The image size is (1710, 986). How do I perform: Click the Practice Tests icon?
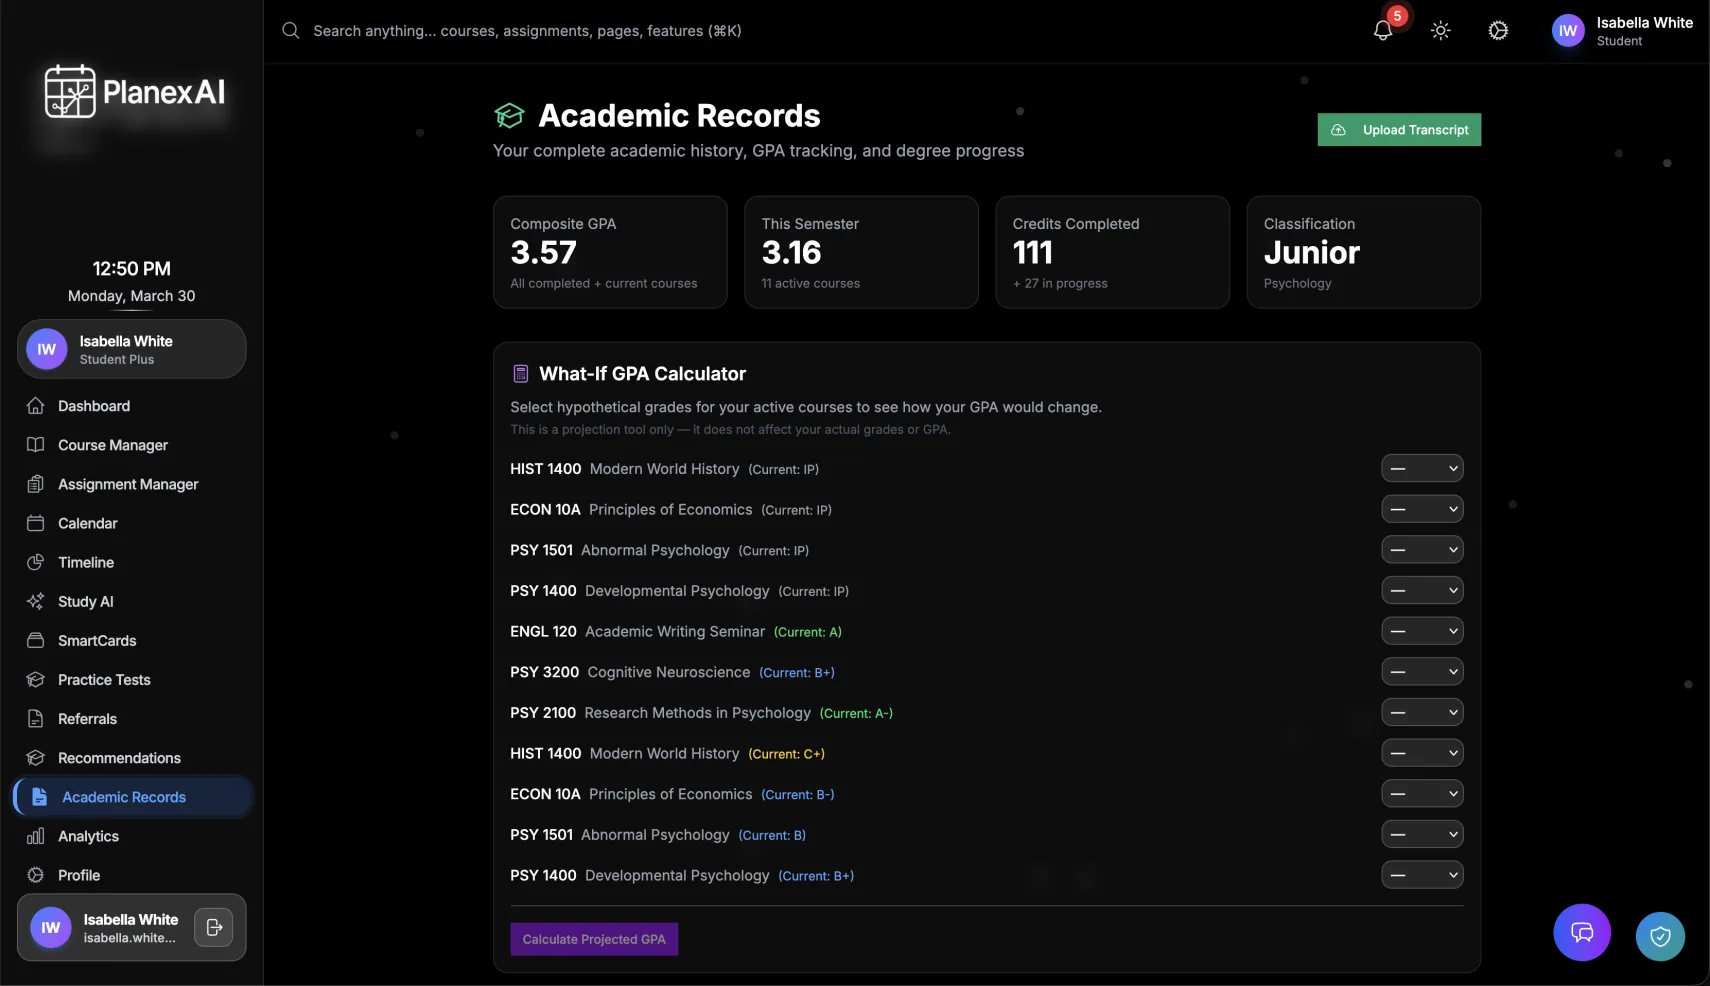coord(36,680)
